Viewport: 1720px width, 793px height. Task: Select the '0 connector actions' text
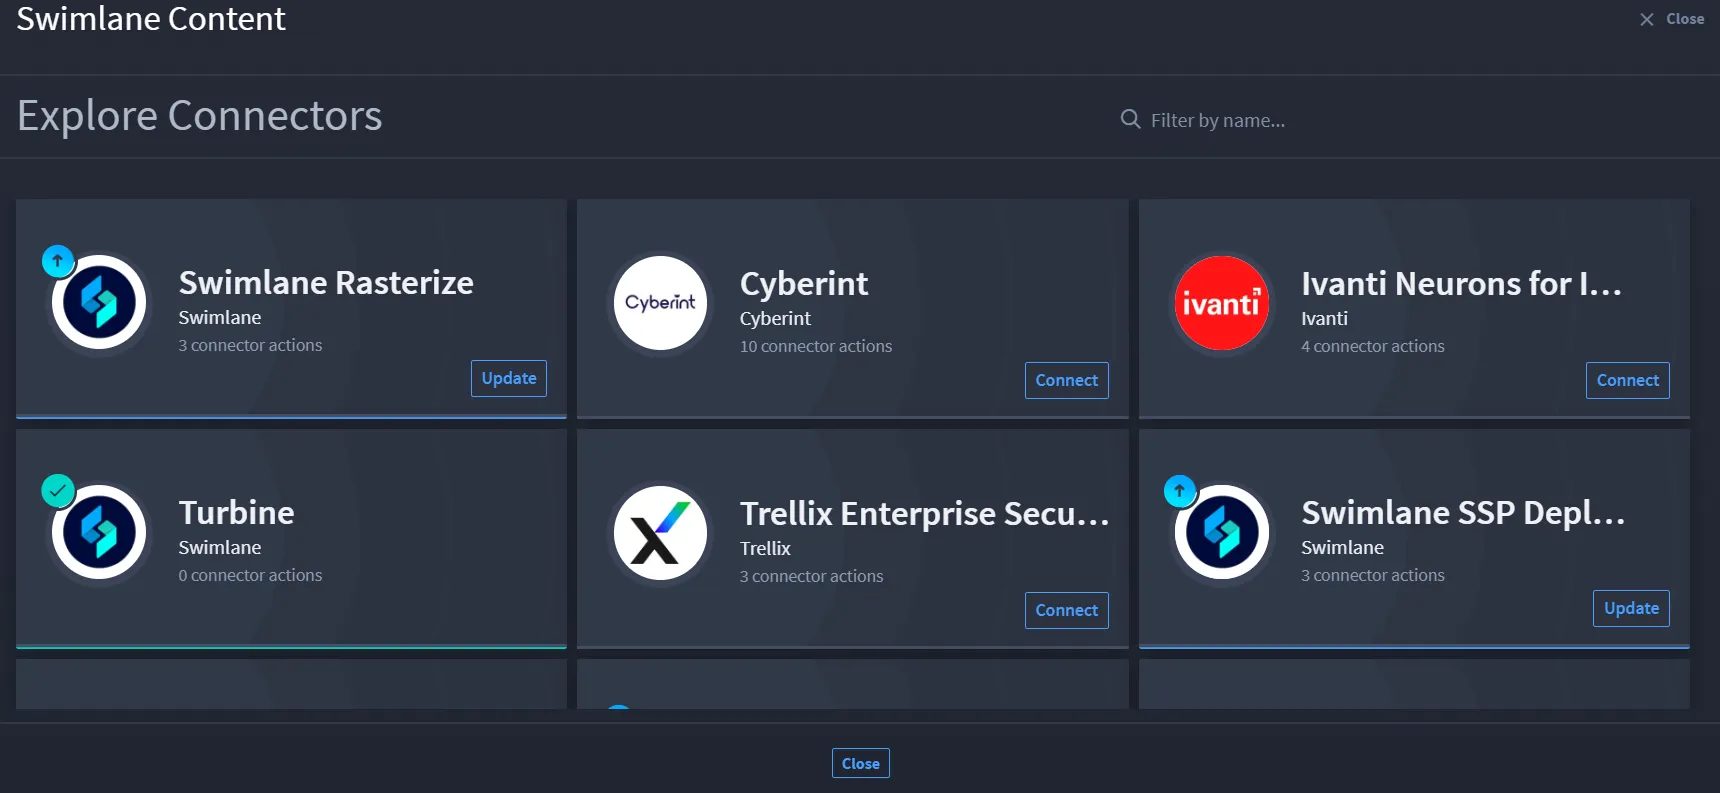pos(251,575)
